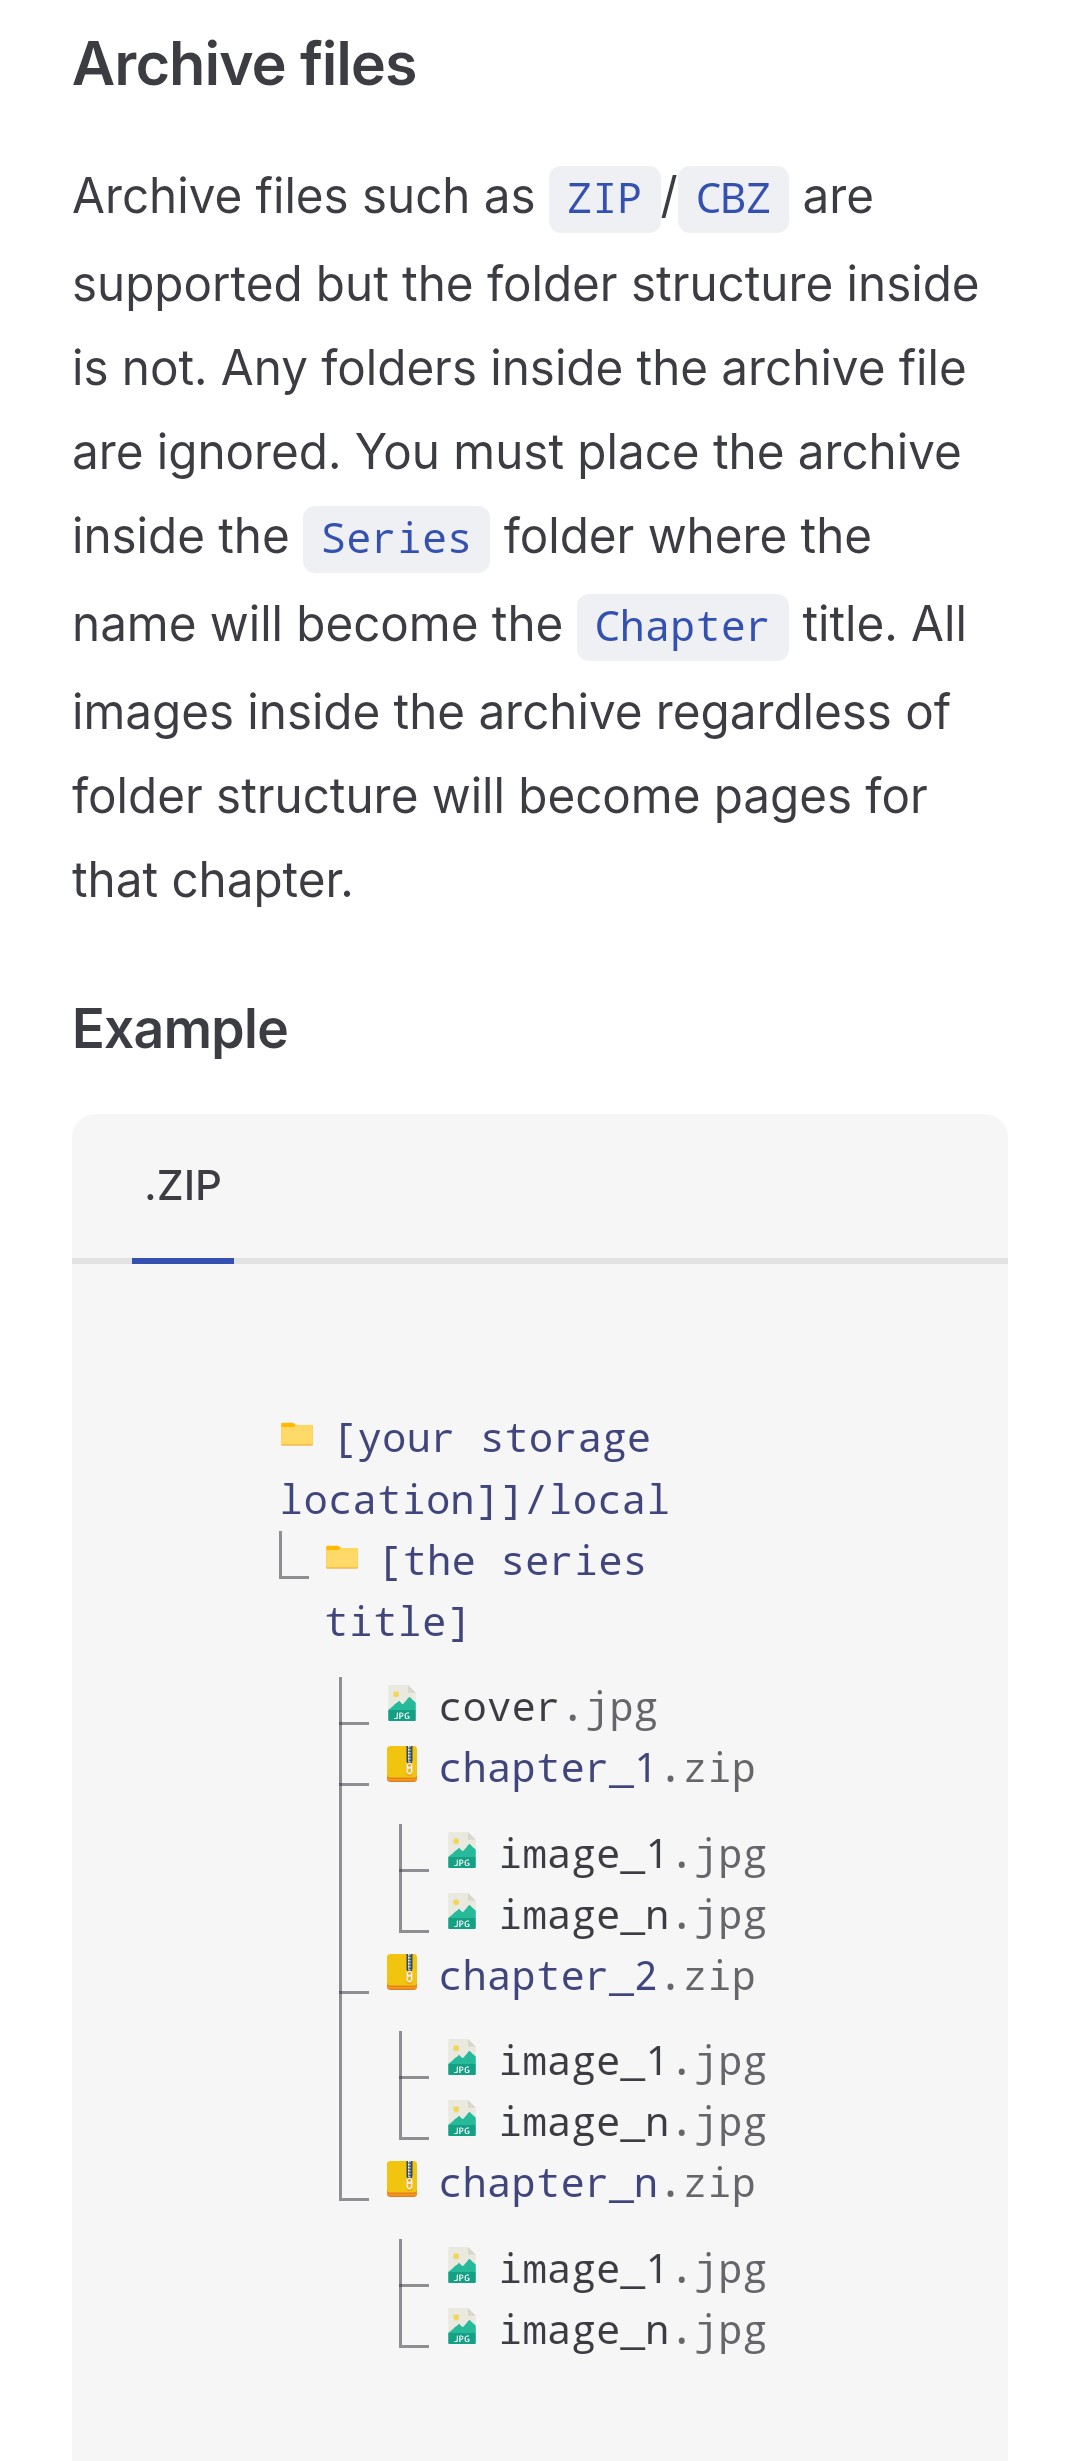Click the folder icon beside "[the series title]"

(x=342, y=1558)
